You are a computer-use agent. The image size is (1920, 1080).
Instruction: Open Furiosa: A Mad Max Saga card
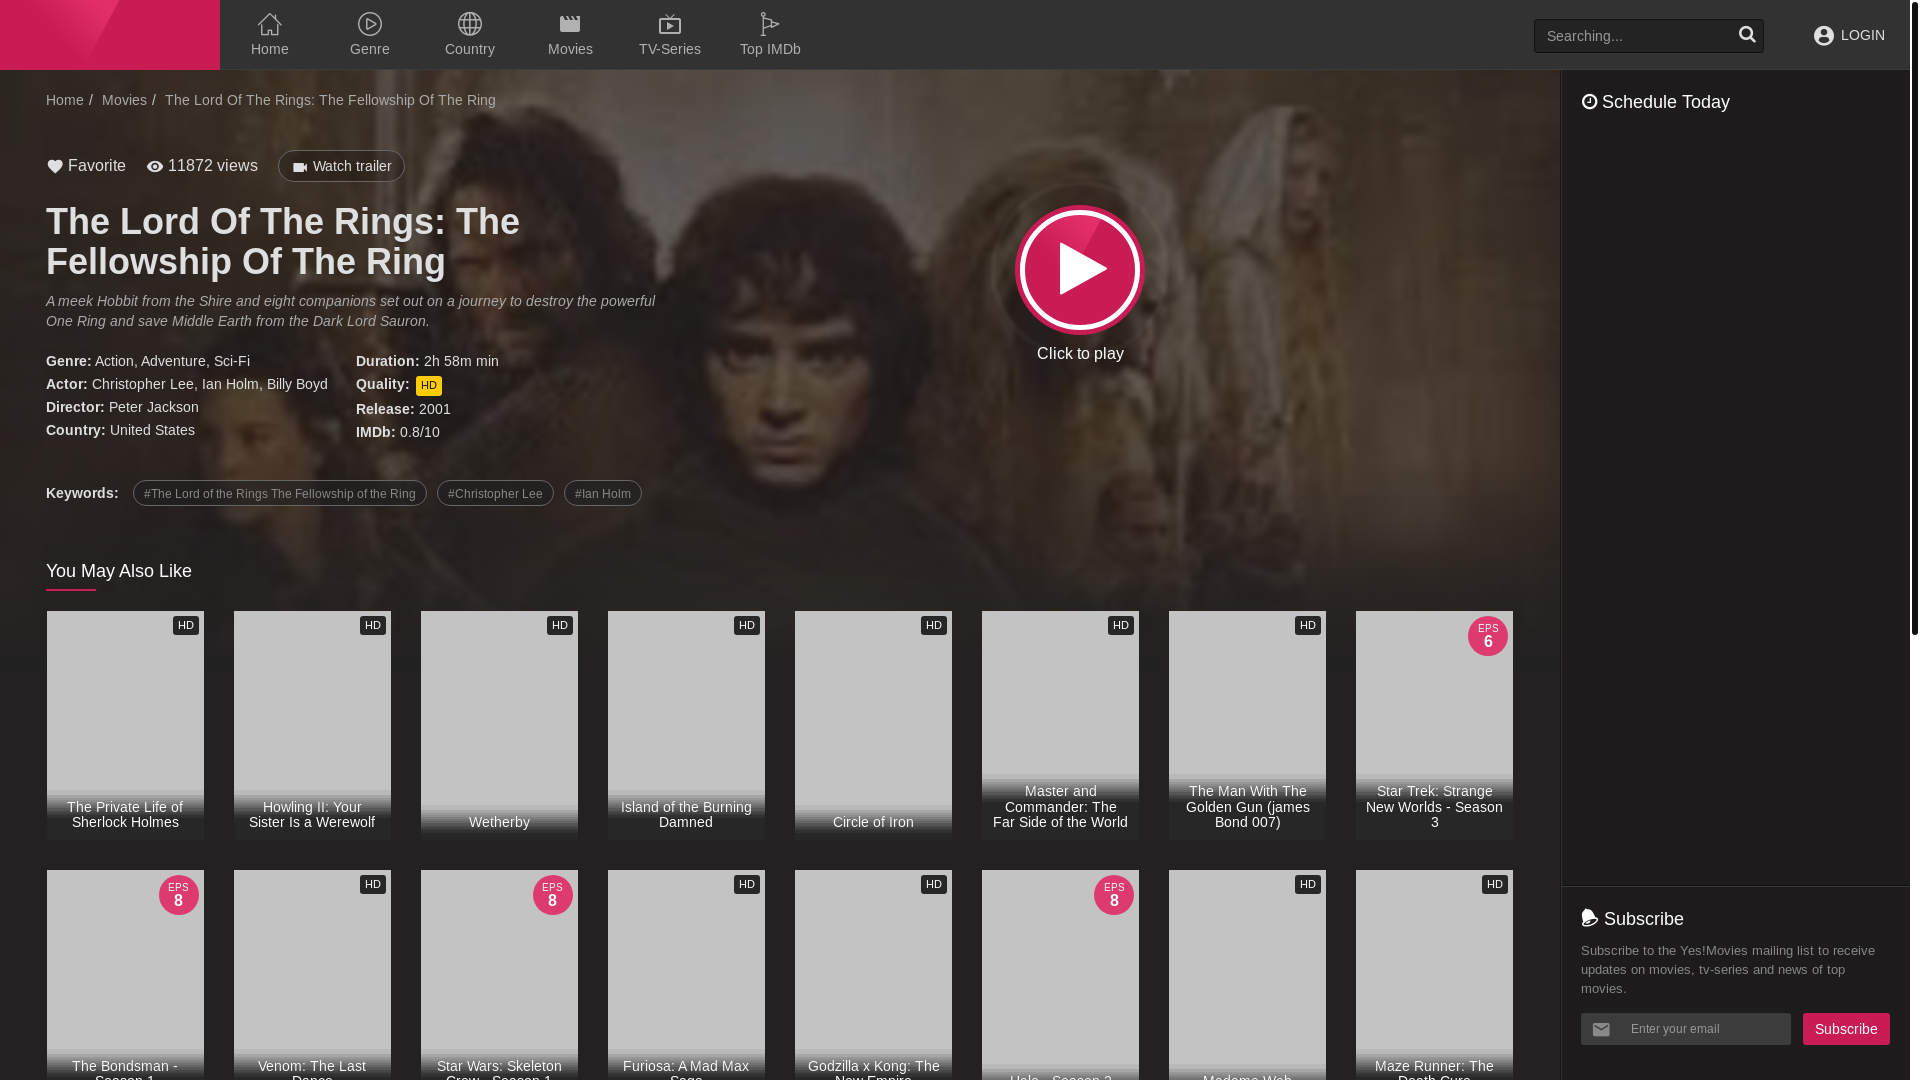[x=686, y=975]
